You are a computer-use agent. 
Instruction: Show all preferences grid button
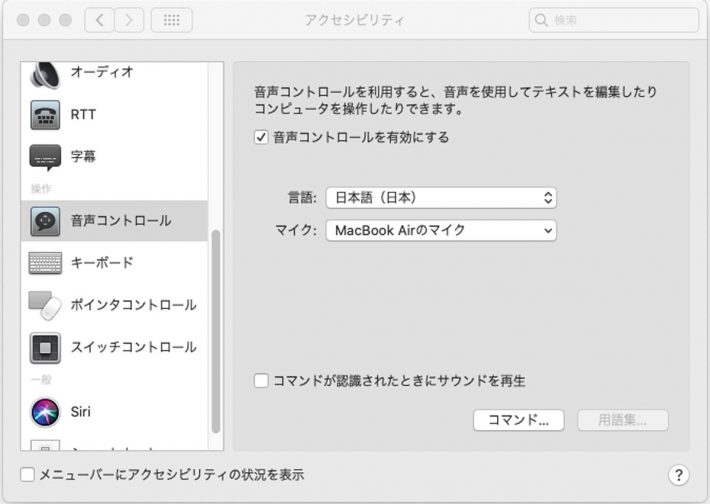[172, 20]
